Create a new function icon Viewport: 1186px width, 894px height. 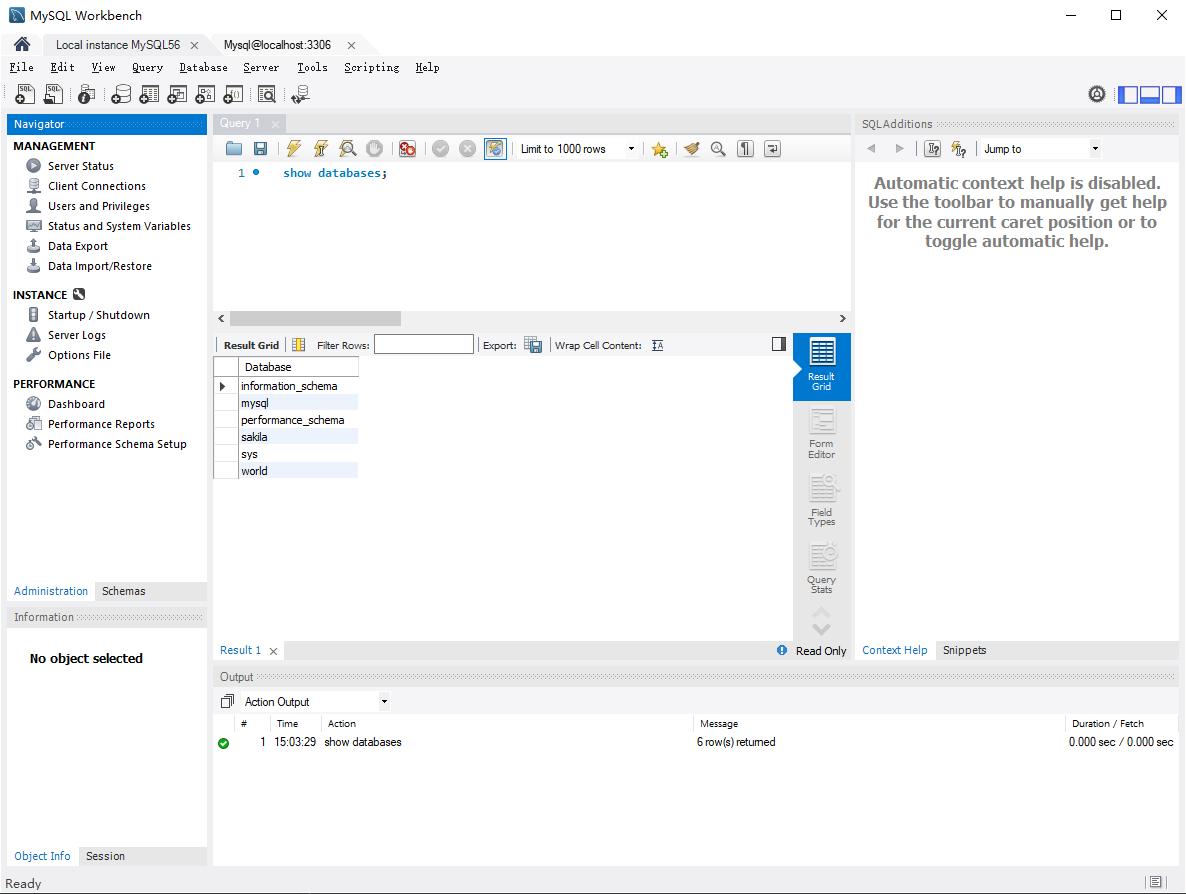[x=233, y=94]
